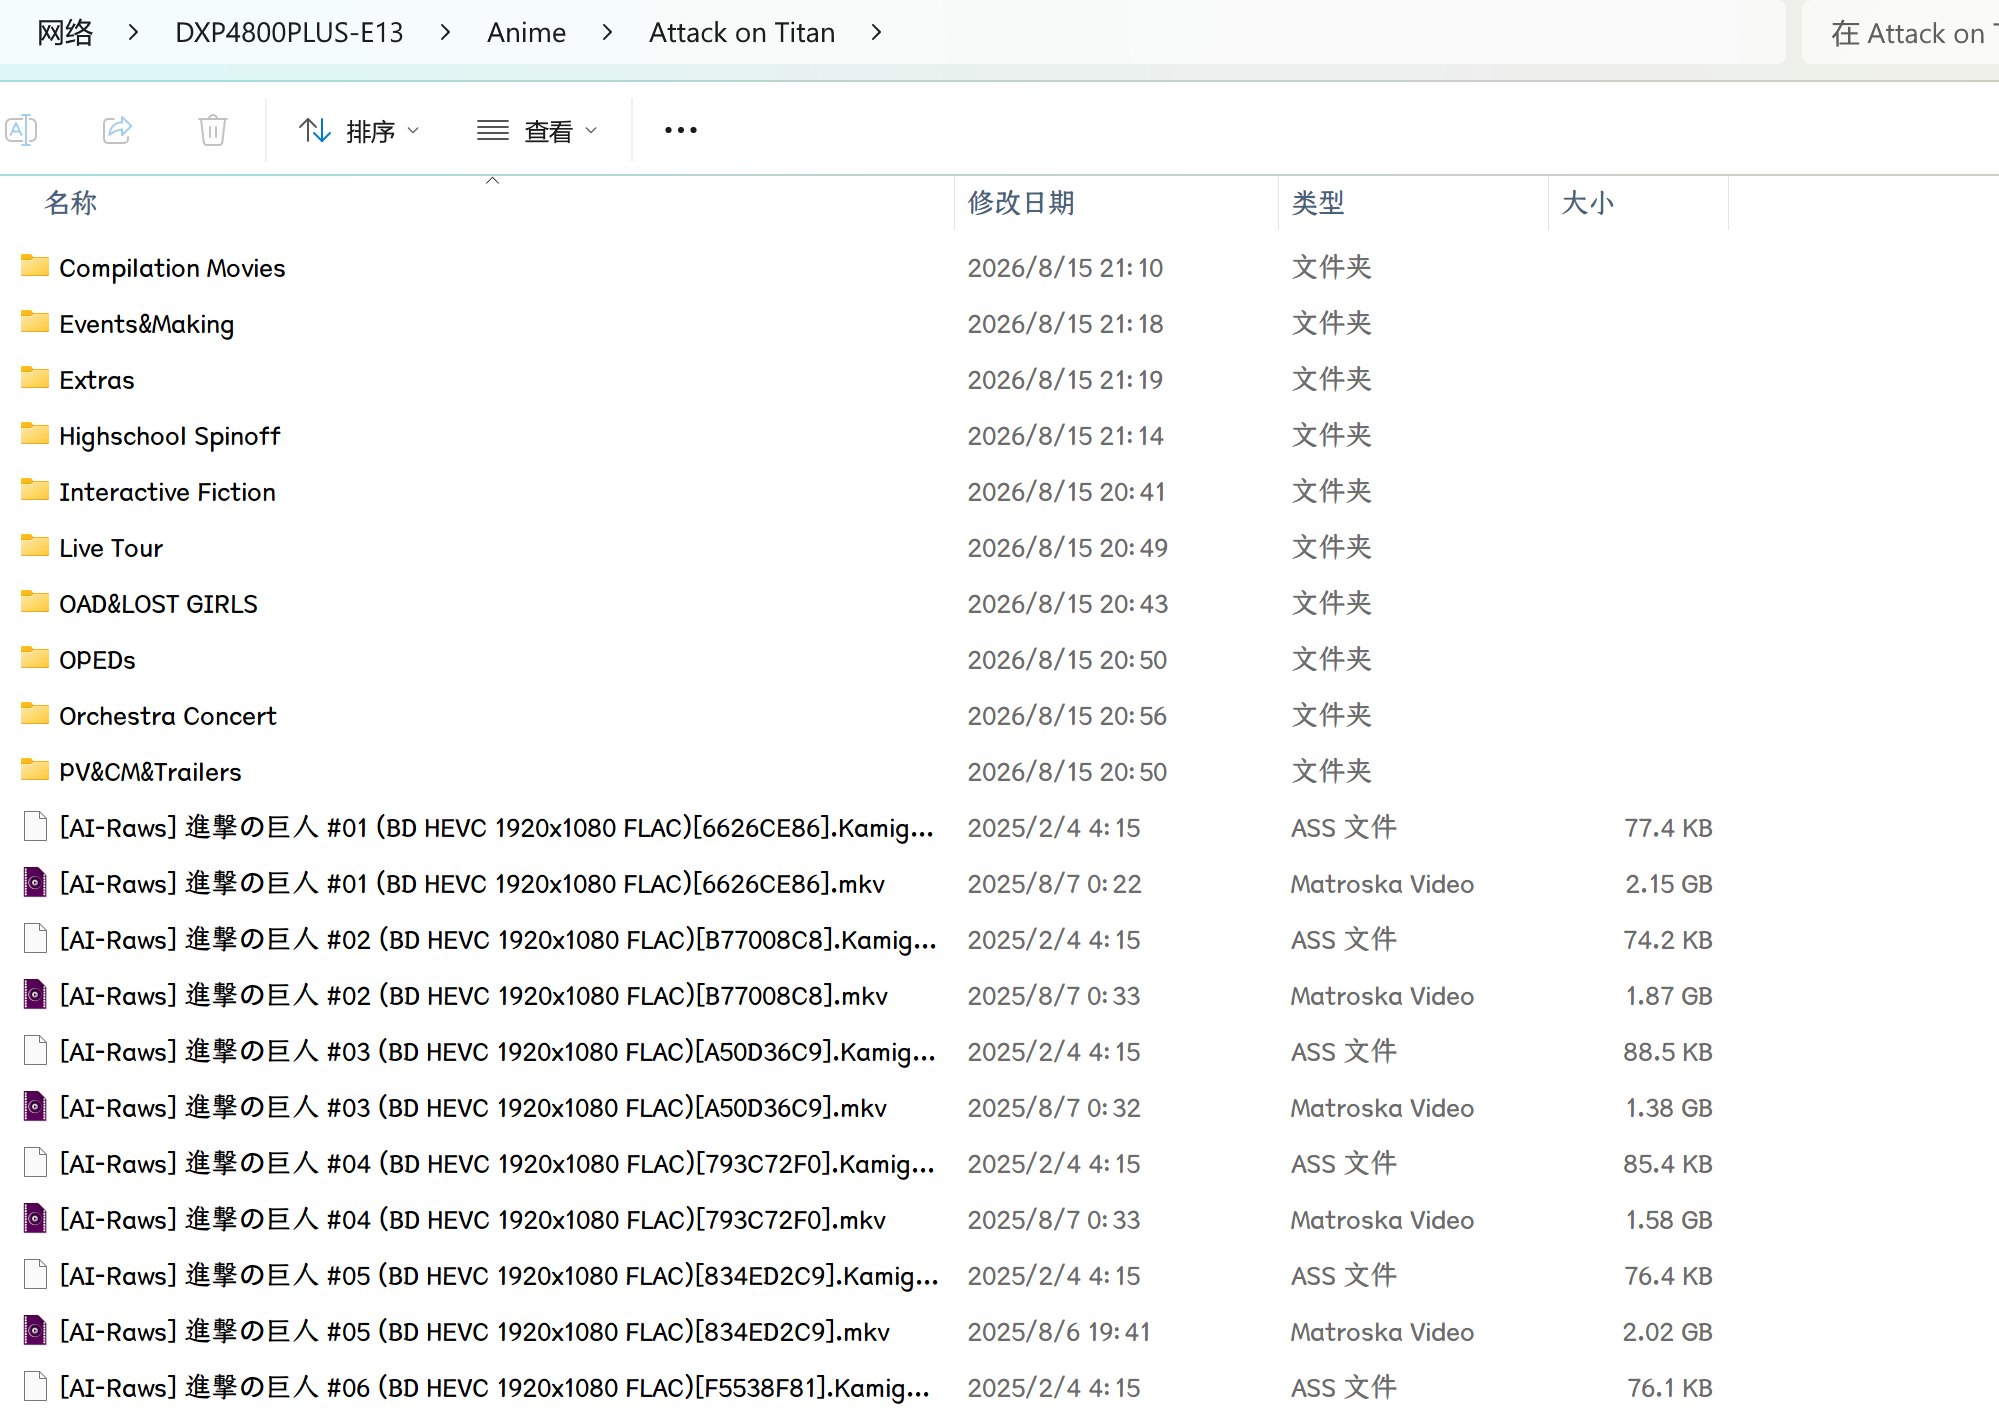Select the file name ending [B77008C8].mkv
Viewport: 1999px width, 1420px height.
coord(474,996)
